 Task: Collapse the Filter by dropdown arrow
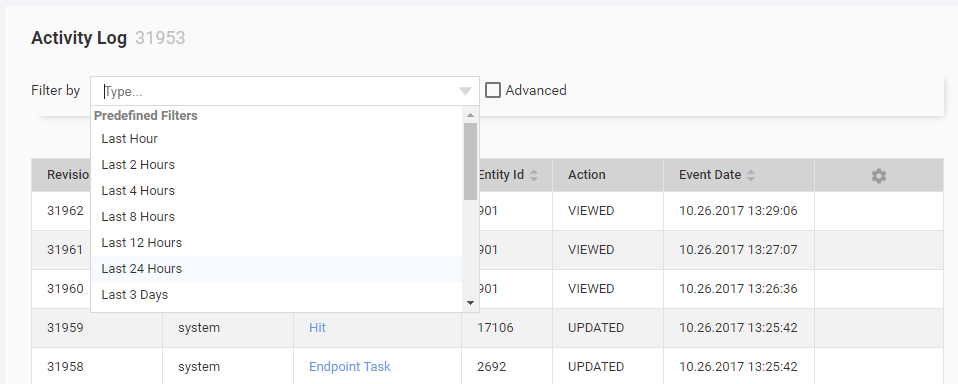tap(465, 92)
